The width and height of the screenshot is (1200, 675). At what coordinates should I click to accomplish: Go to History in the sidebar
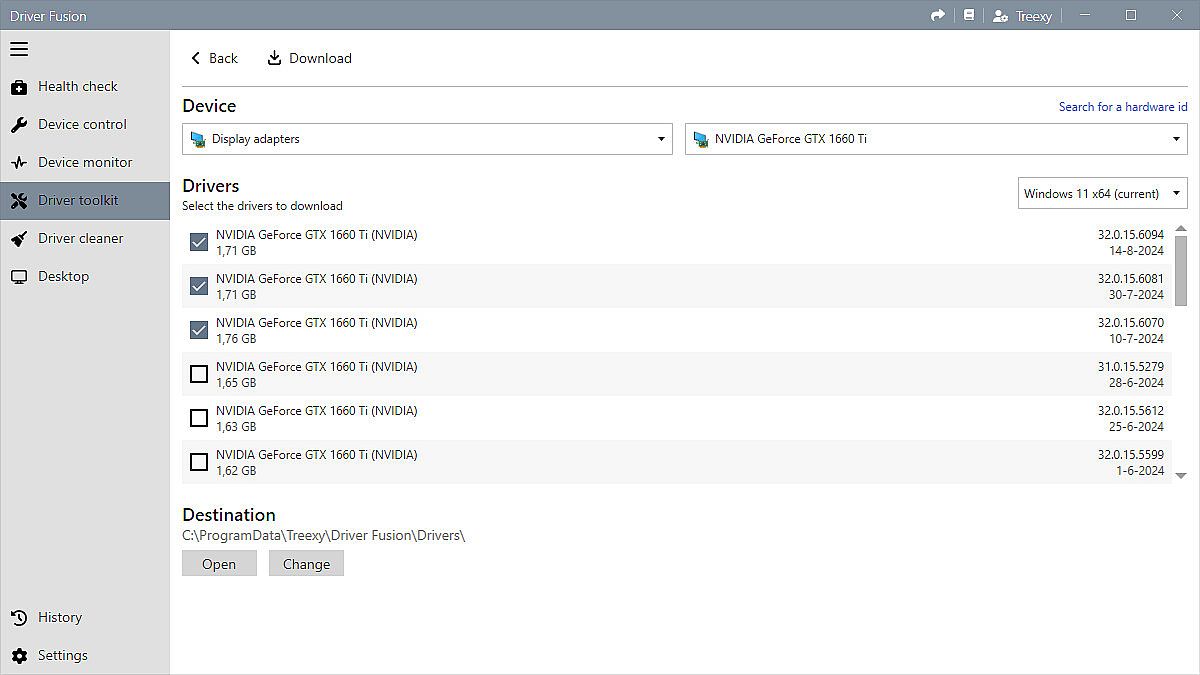pos(59,618)
